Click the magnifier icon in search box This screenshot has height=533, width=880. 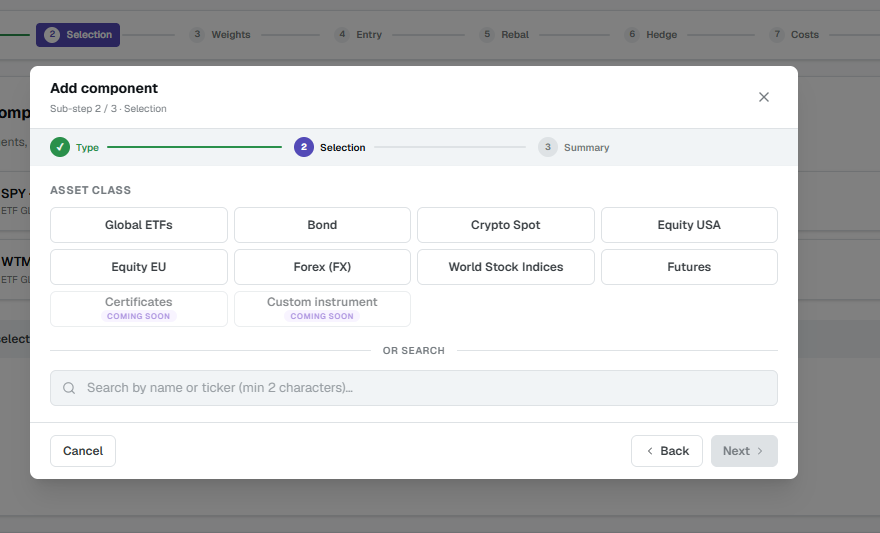(x=69, y=388)
